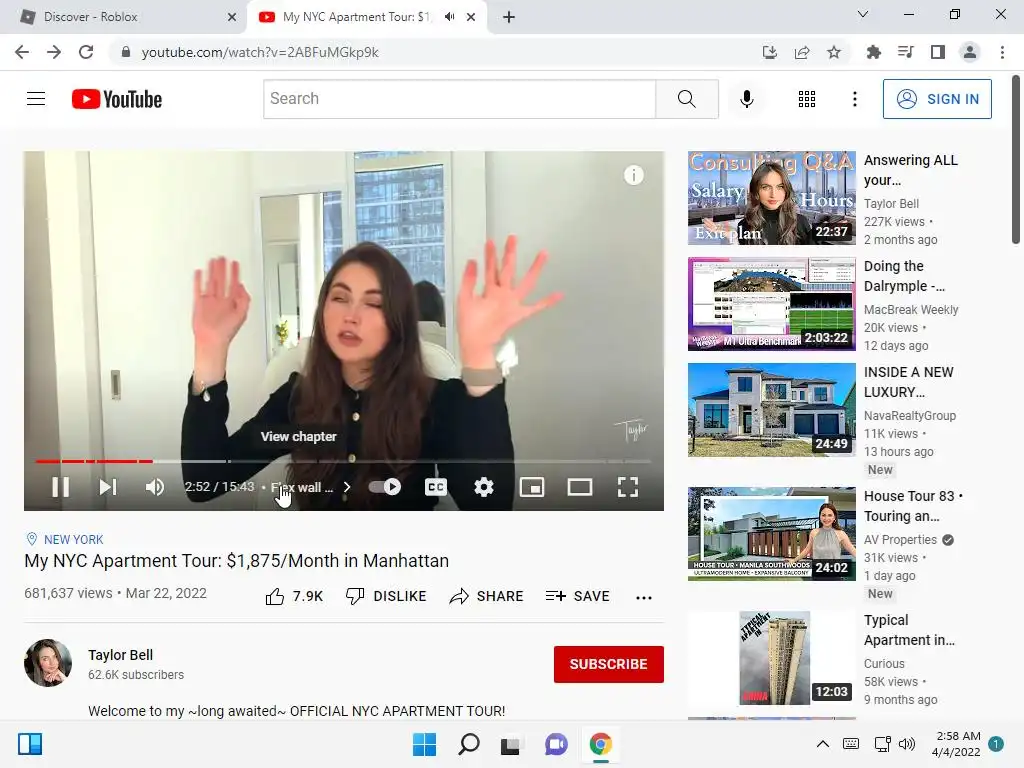The image size is (1024, 768).
Task: Open Windows taskbar search
Action: click(x=469, y=744)
